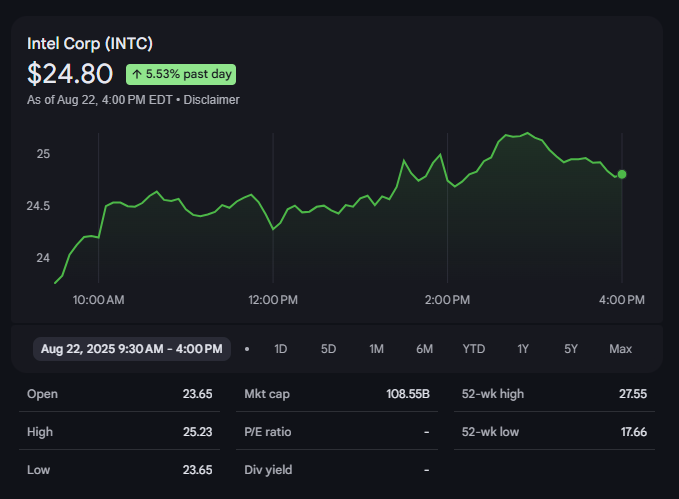679x499 pixels.
Task: Click the 24 y-axis label
Action: coord(43,258)
